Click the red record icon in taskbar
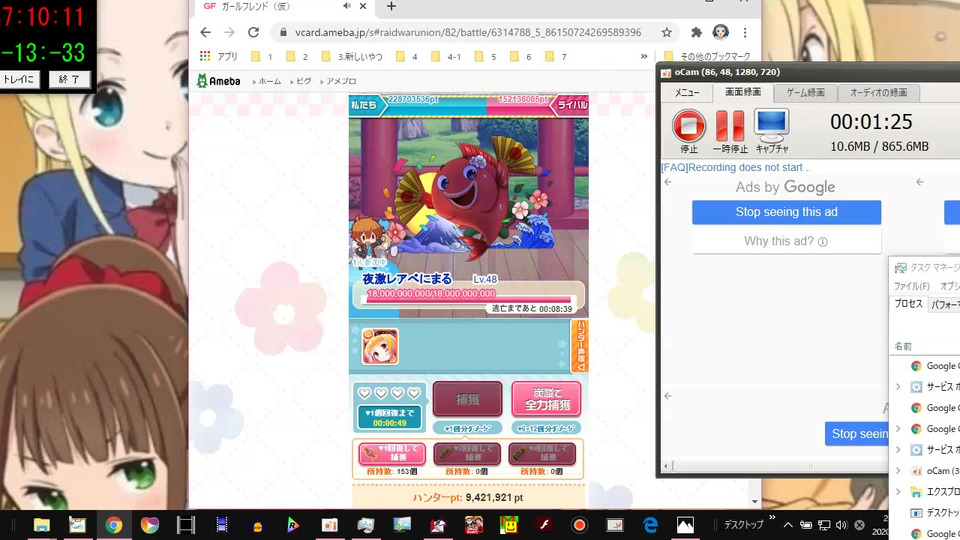 coord(579,525)
